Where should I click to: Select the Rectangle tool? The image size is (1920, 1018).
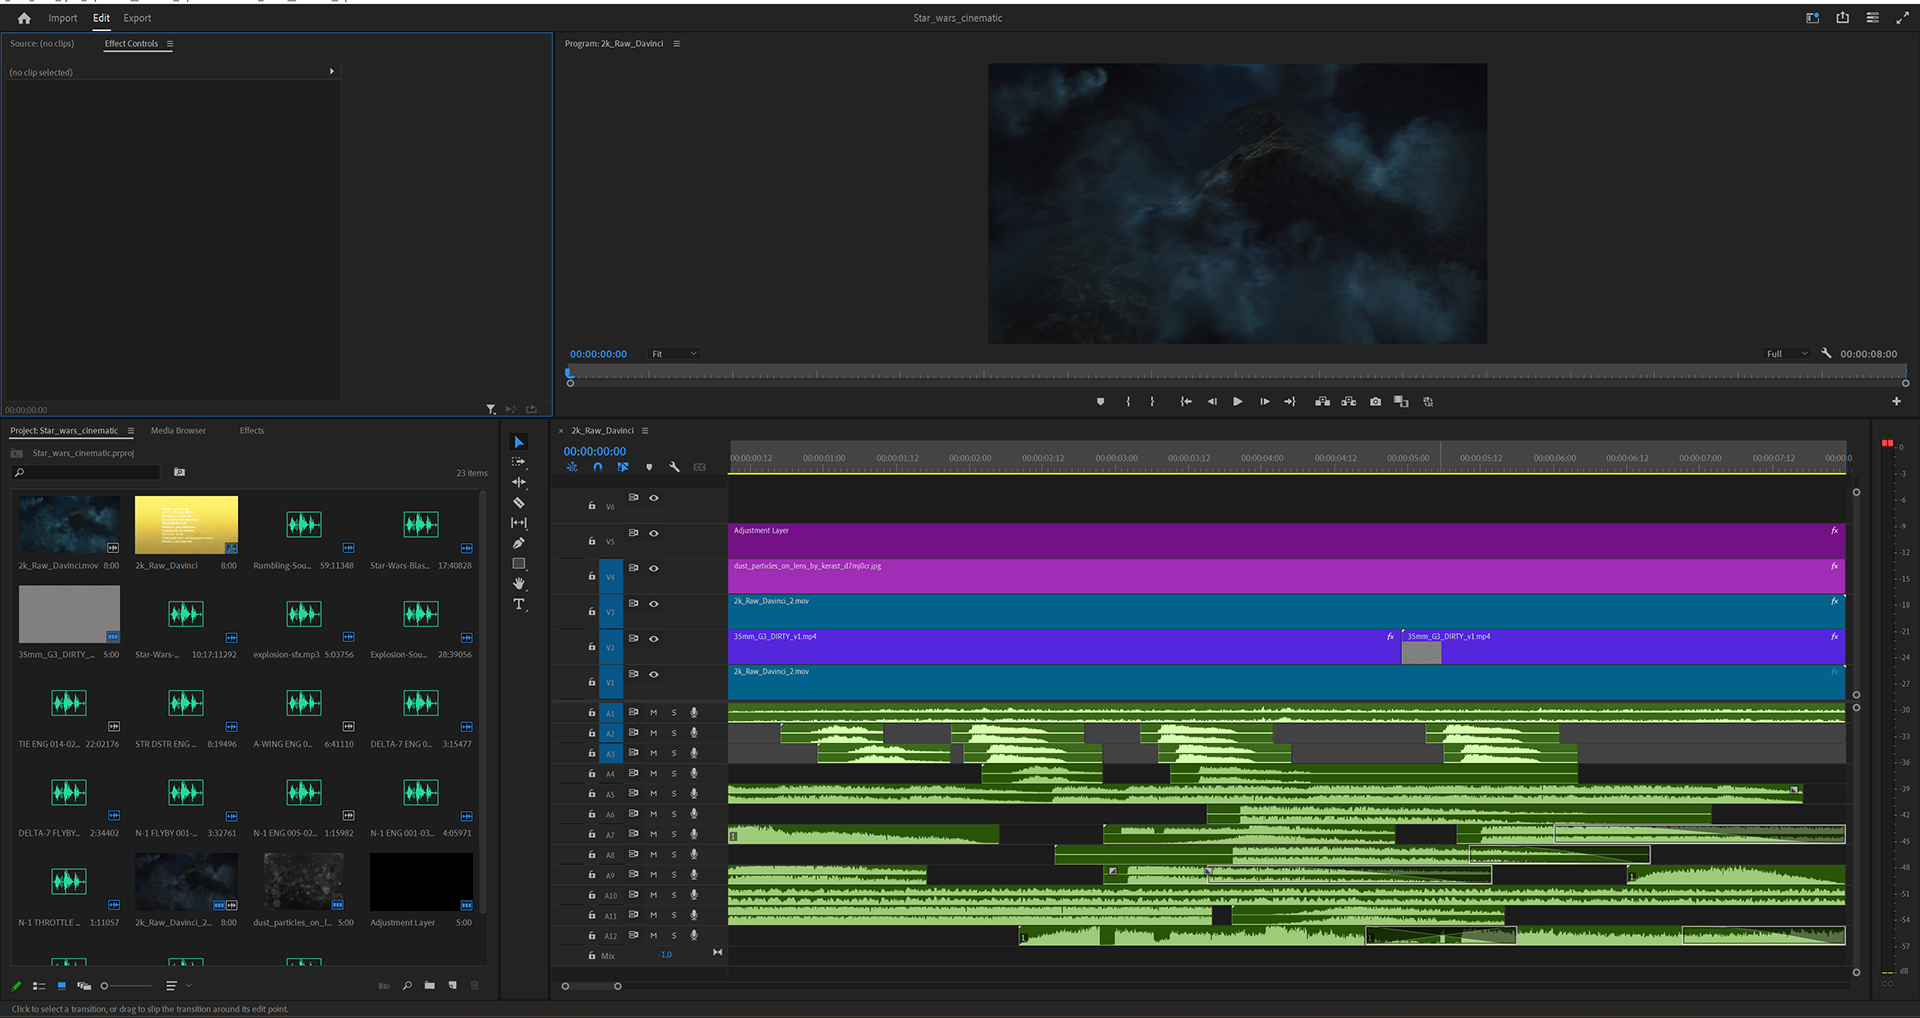tap(518, 564)
